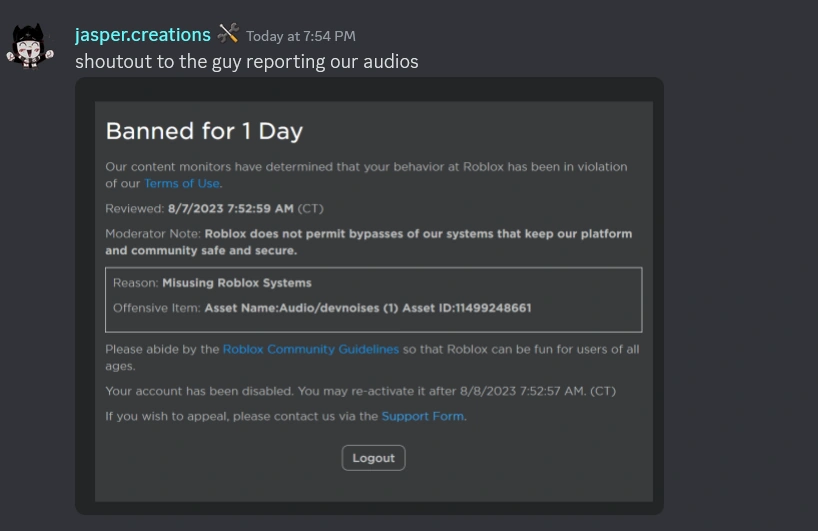The width and height of the screenshot is (818, 531).
Task: Click the Asset Name Audio/devnoises text
Action: 300,308
